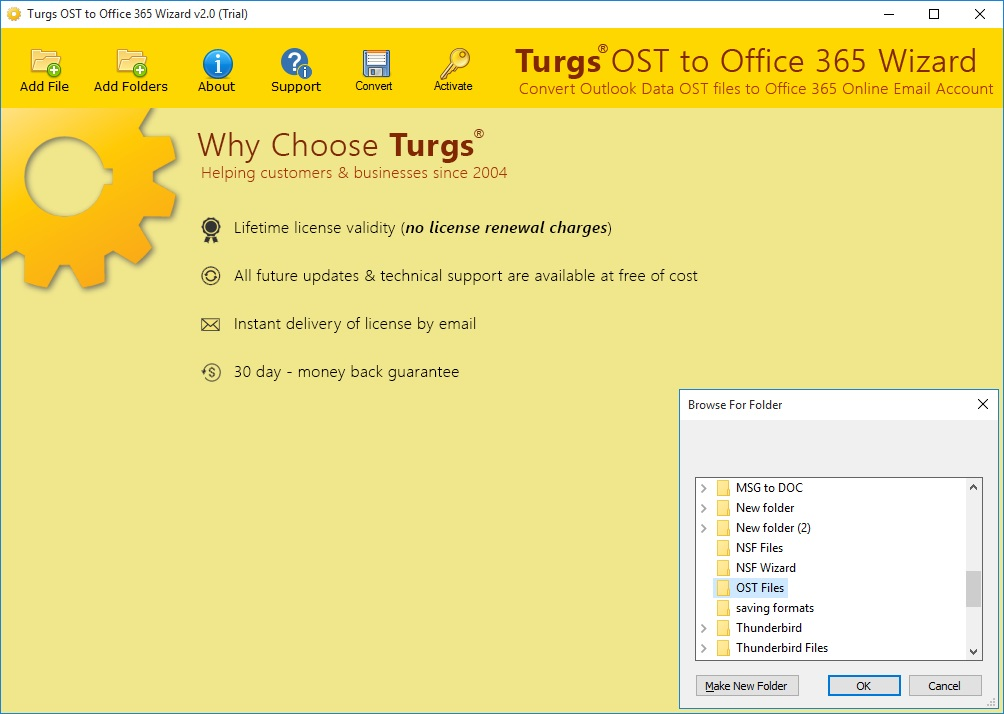The height and width of the screenshot is (714, 1004).
Task: Open the About info icon
Action: [x=218, y=63]
